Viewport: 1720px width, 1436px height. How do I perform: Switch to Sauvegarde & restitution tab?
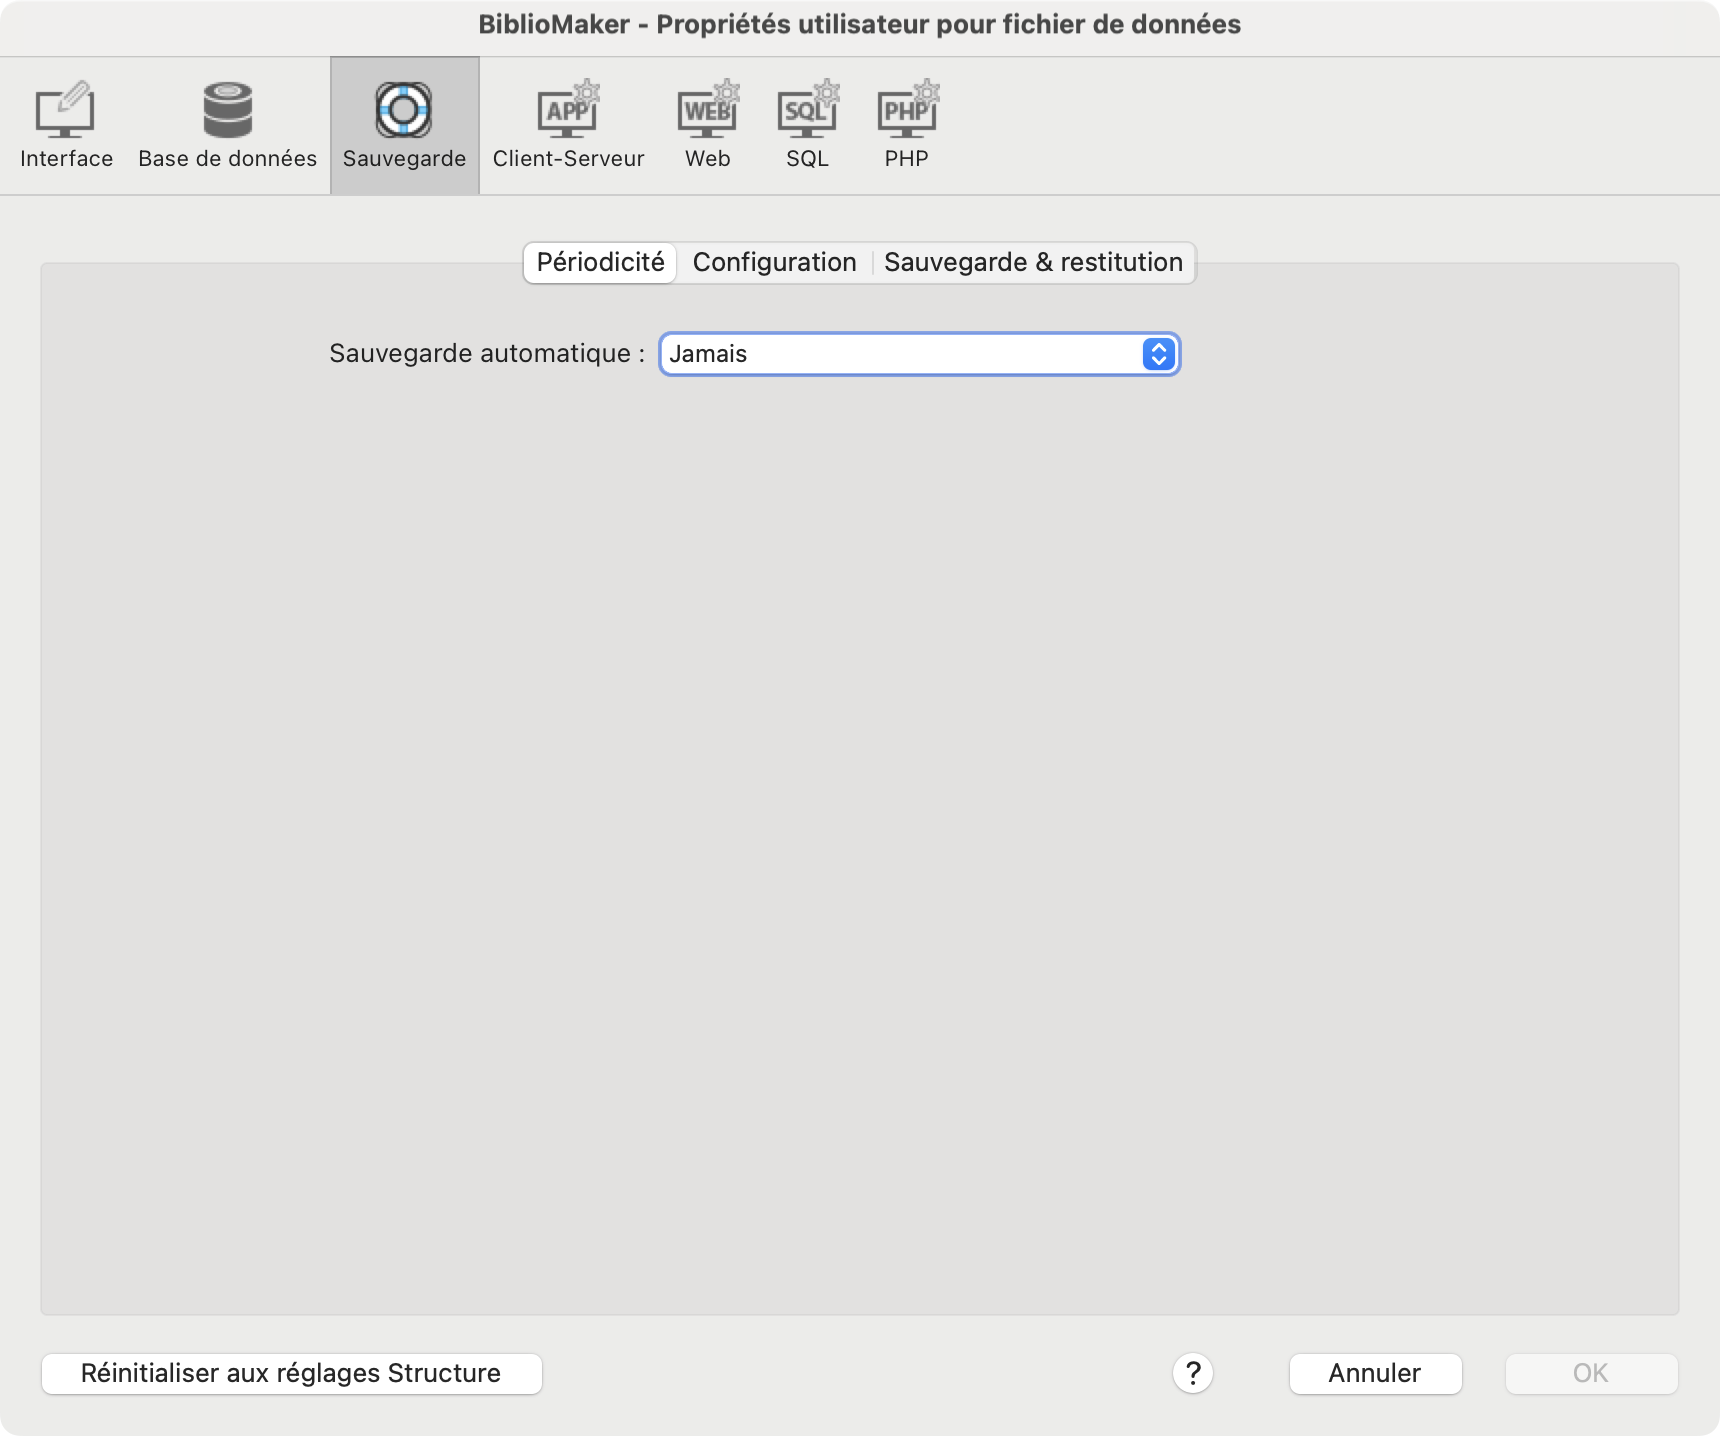point(1033,263)
